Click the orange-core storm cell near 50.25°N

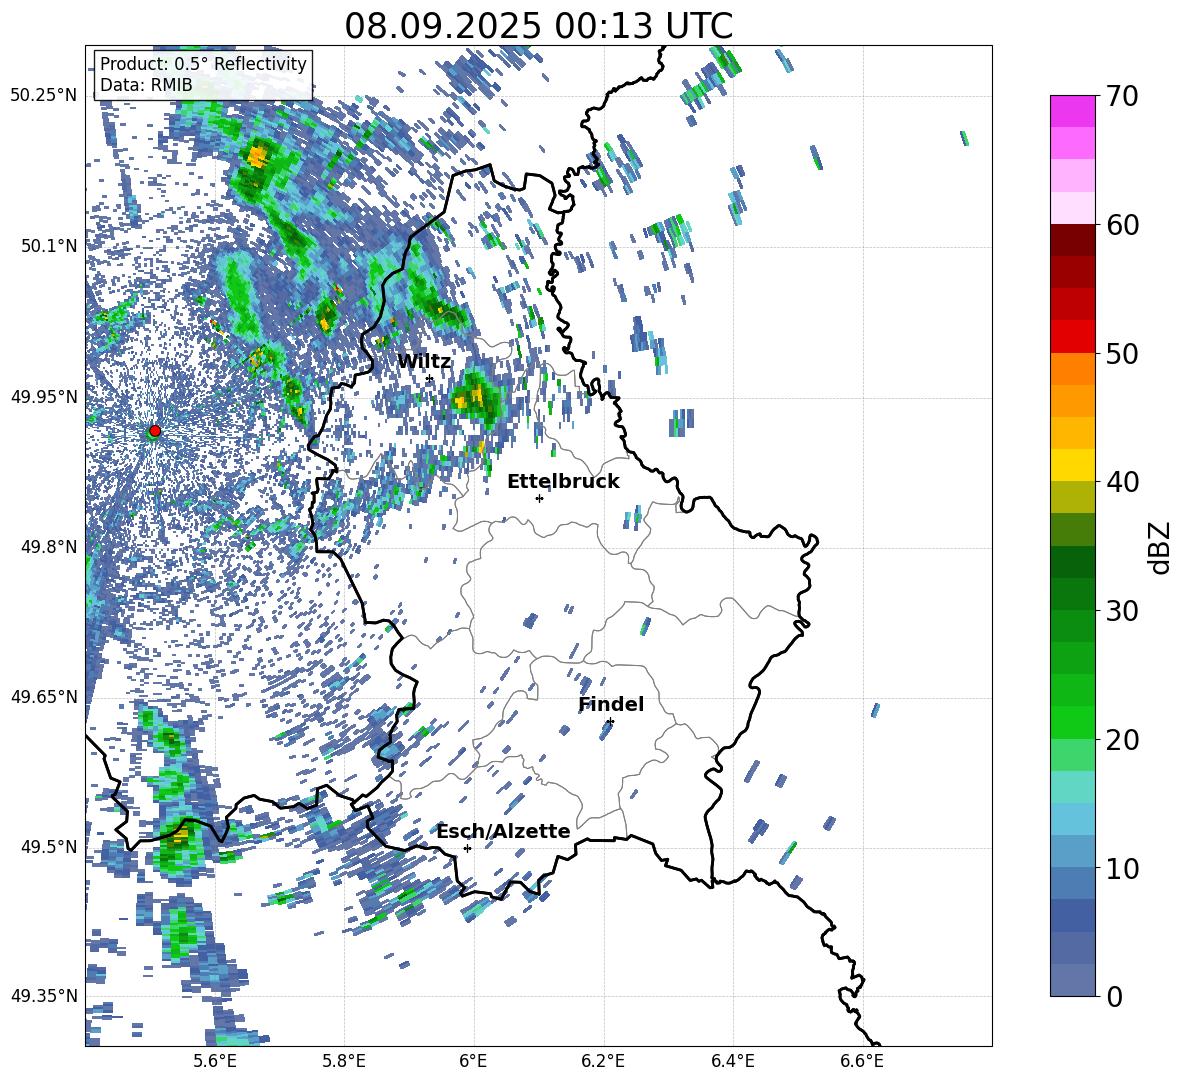(257, 159)
